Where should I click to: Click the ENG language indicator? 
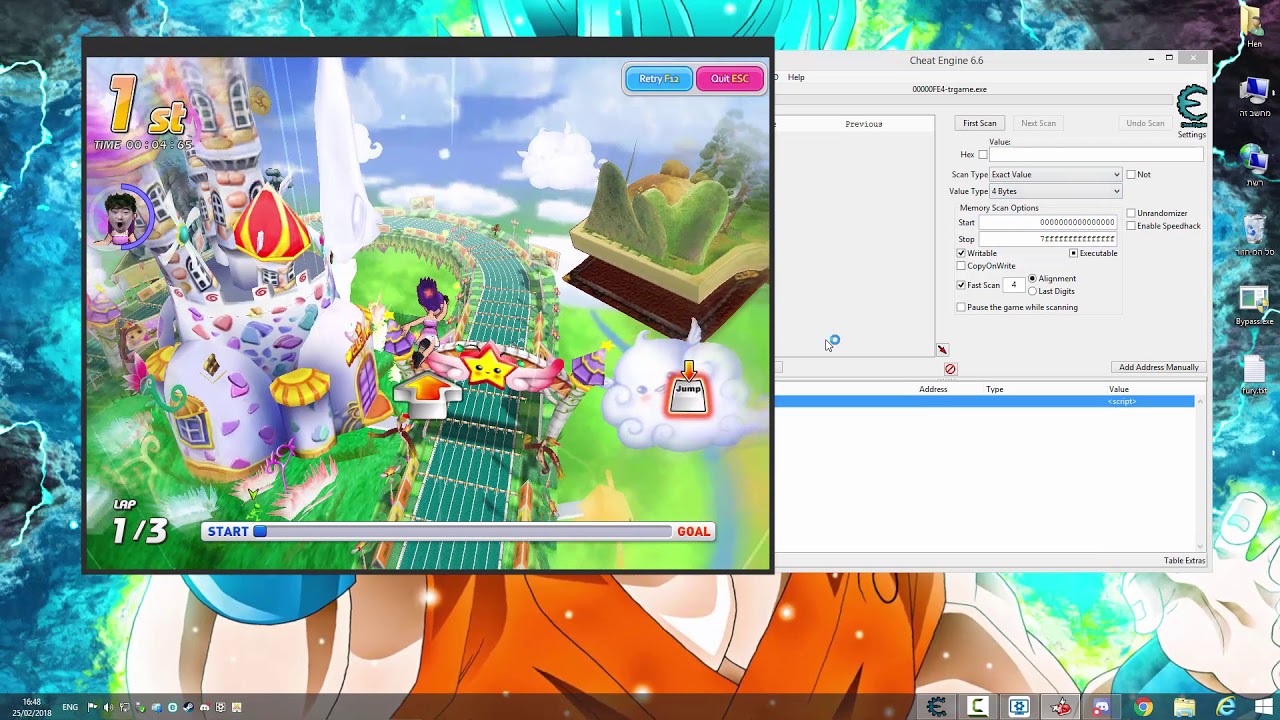point(70,707)
